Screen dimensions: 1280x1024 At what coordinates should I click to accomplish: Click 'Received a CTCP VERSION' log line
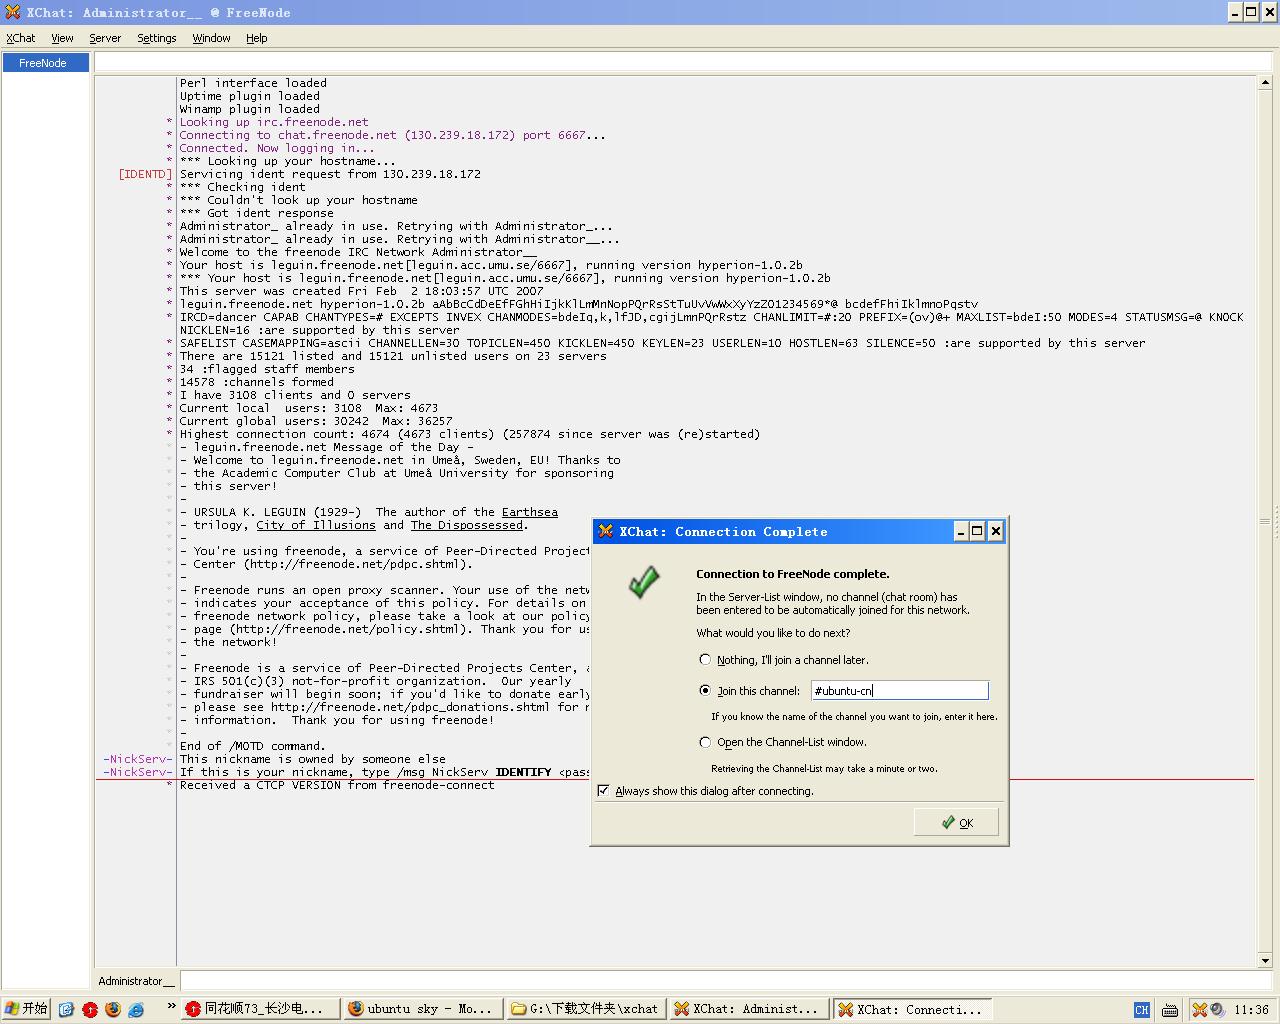point(337,785)
